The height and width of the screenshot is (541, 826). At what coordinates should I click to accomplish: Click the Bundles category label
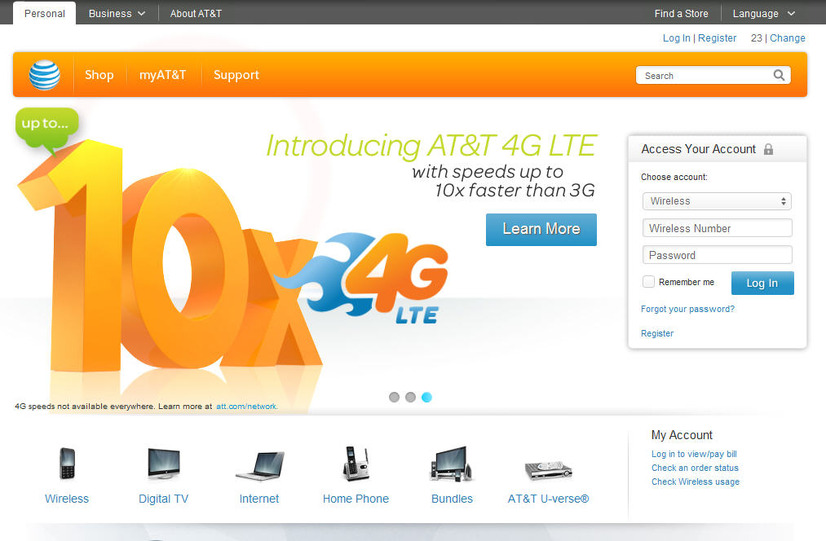452,499
